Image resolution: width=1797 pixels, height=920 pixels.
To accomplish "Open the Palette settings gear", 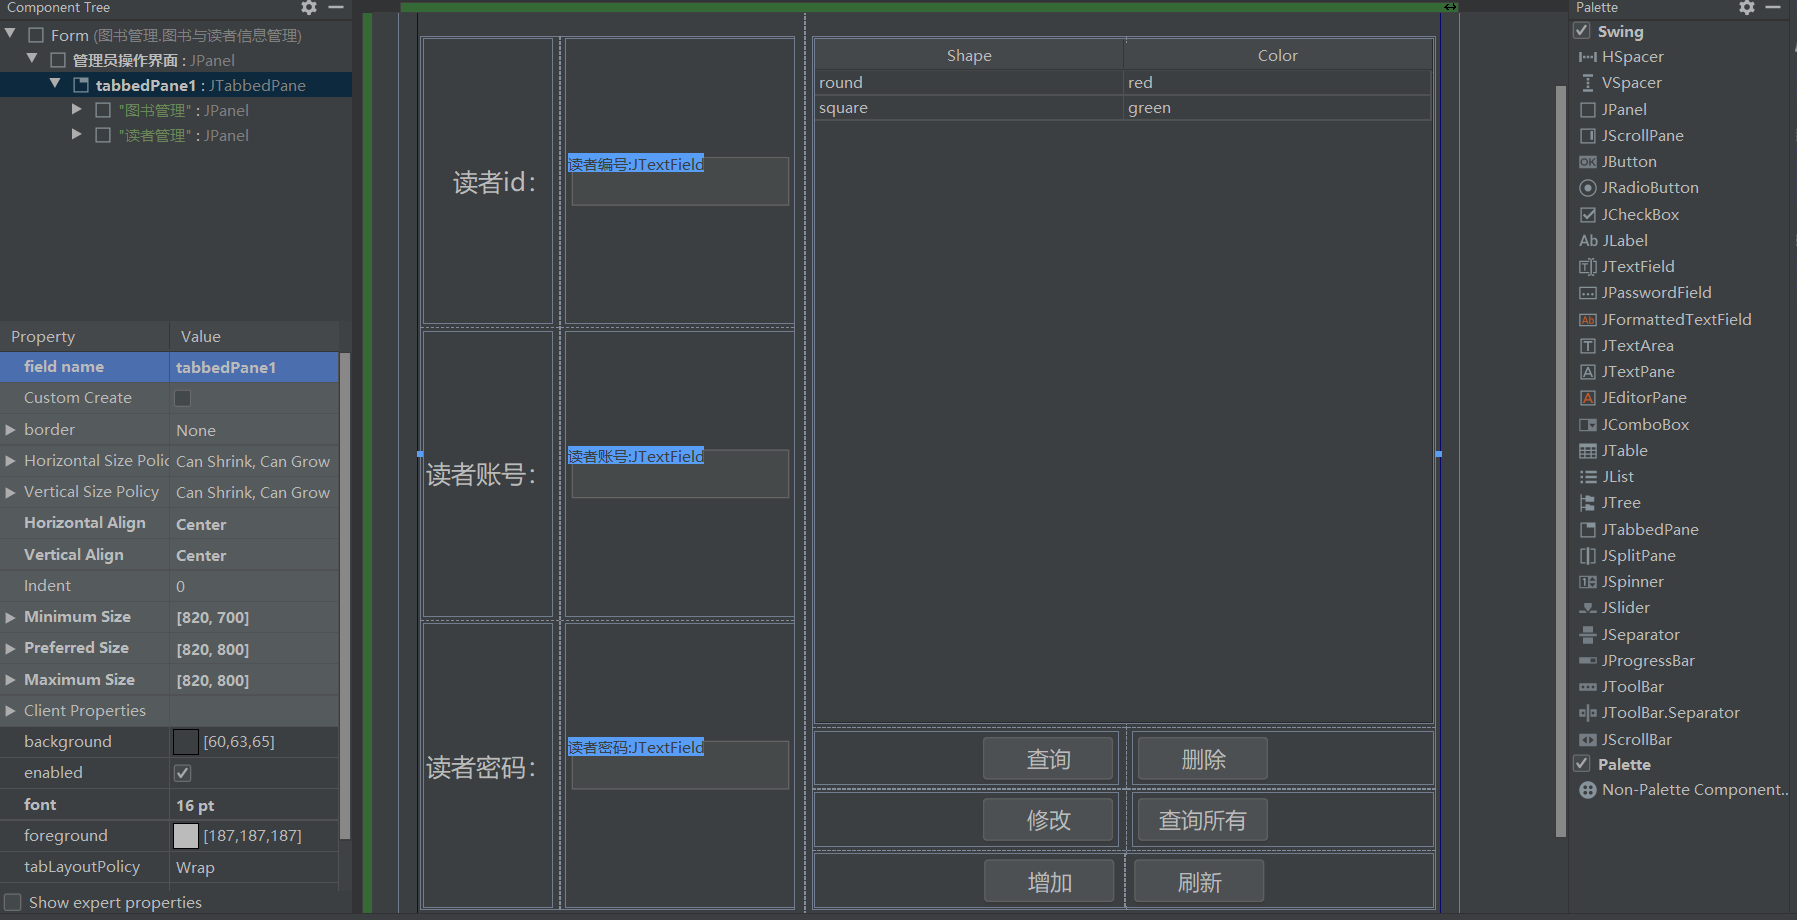I will coord(1746,8).
